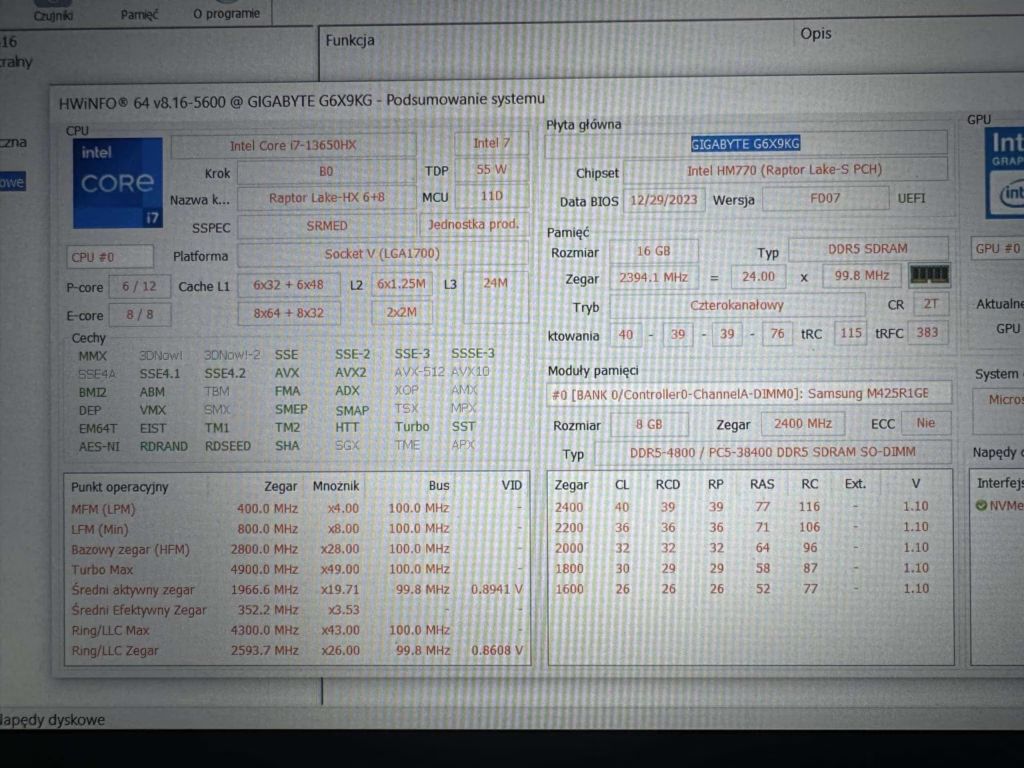
Task: Click the Czterokanałowy memory mode field
Action: [x=737, y=306]
